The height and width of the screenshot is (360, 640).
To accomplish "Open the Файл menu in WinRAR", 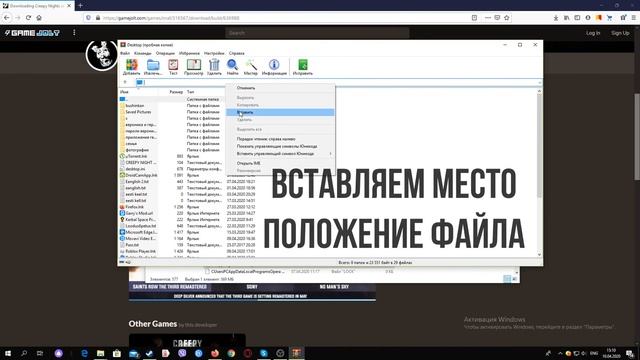I will (x=125, y=53).
